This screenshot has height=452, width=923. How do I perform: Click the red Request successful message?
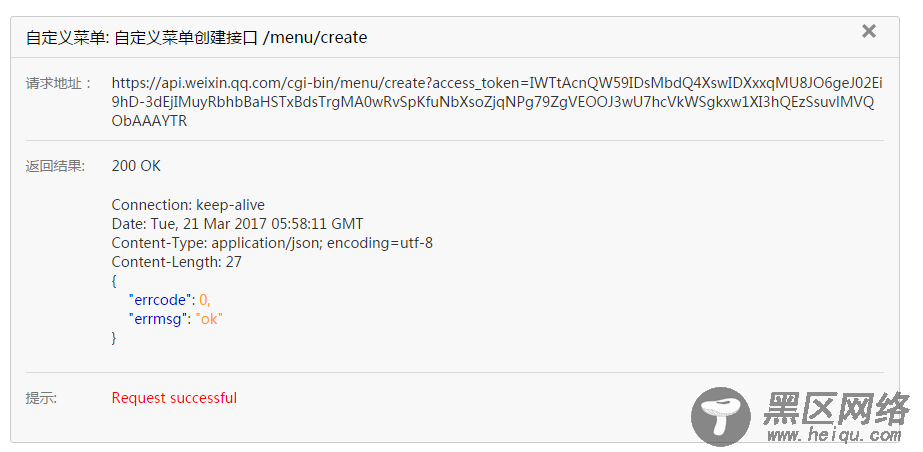coord(174,398)
